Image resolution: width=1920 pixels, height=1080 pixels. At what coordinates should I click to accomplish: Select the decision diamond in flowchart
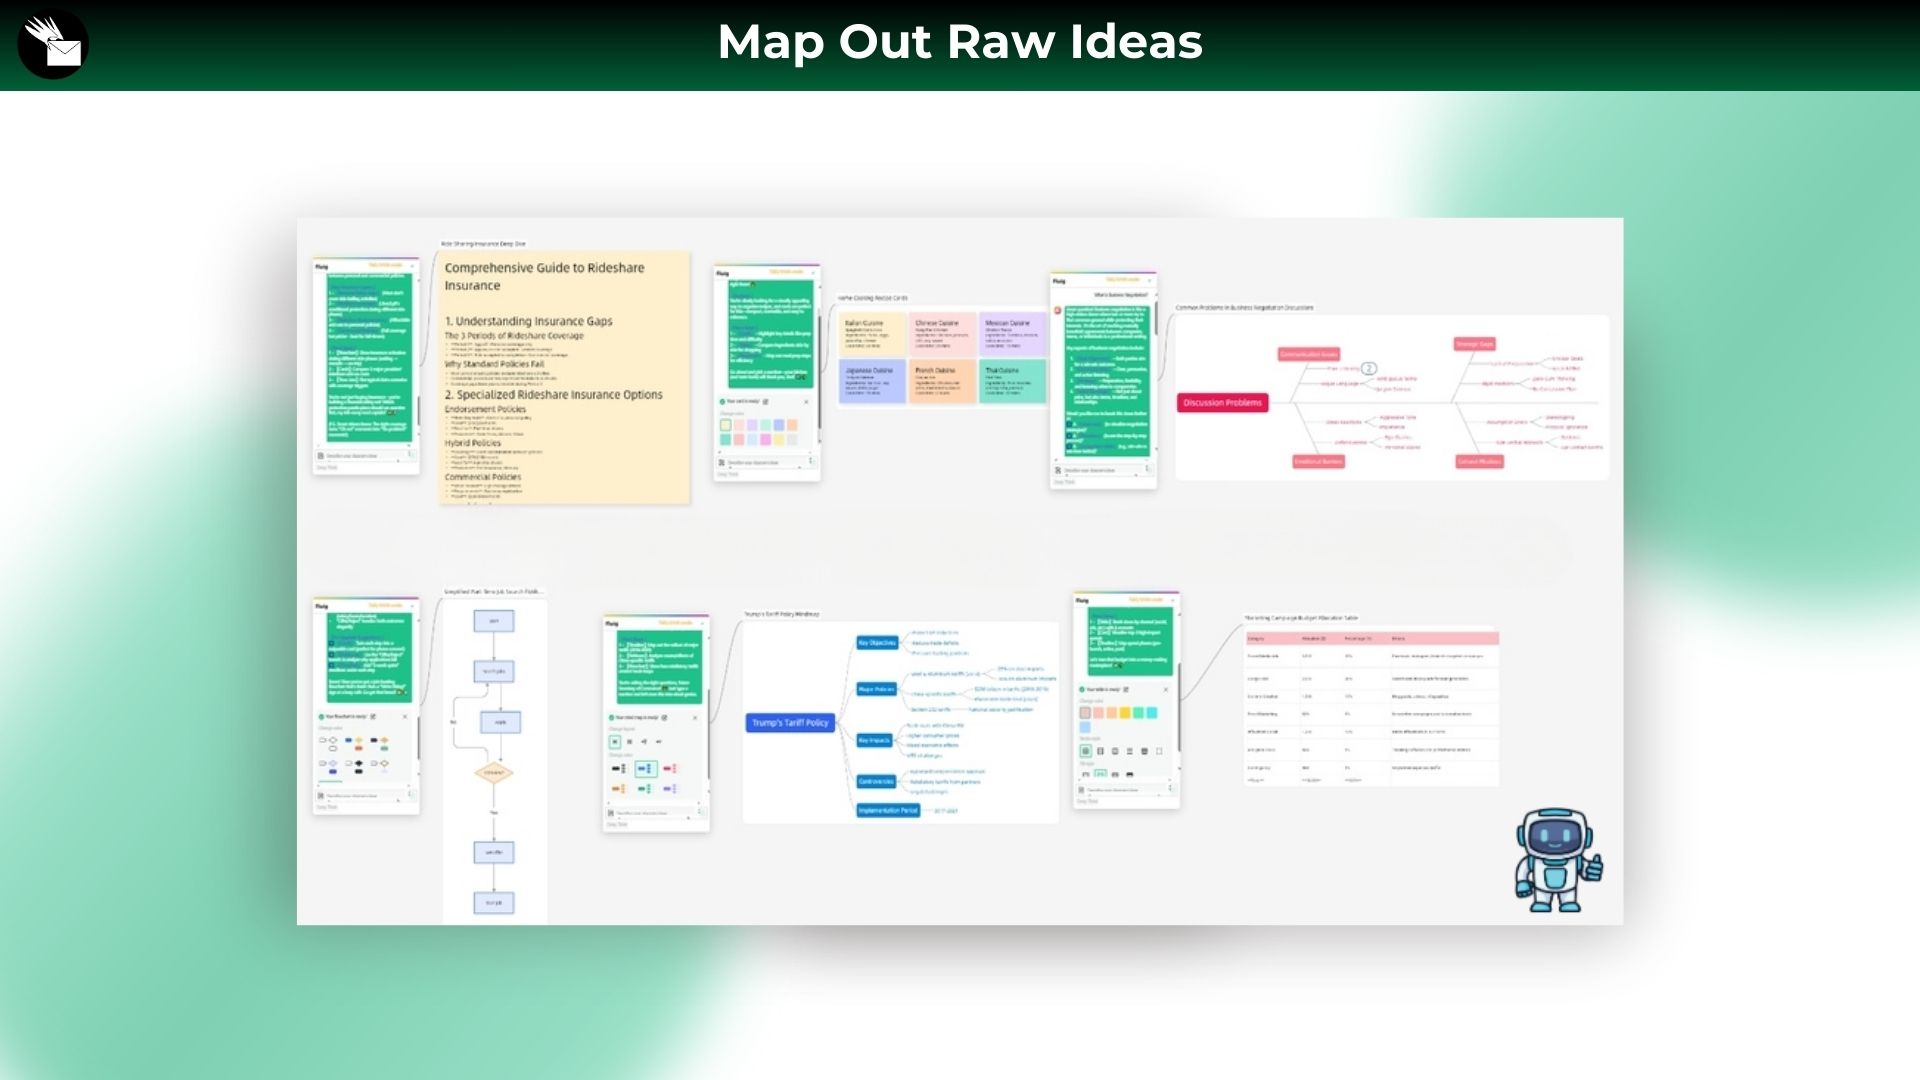(494, 773)
